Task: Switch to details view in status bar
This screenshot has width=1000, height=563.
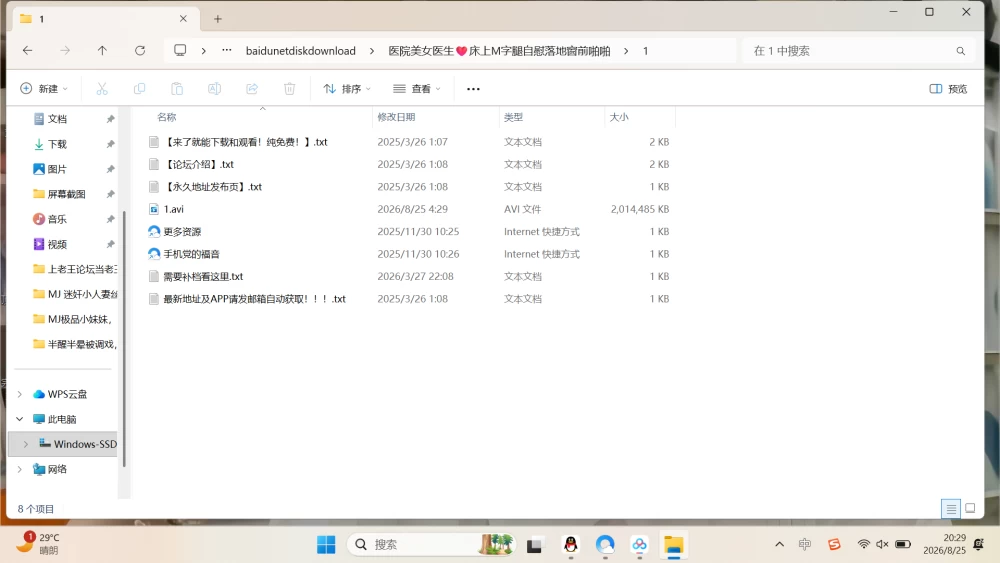Action: tap(951, 509)
